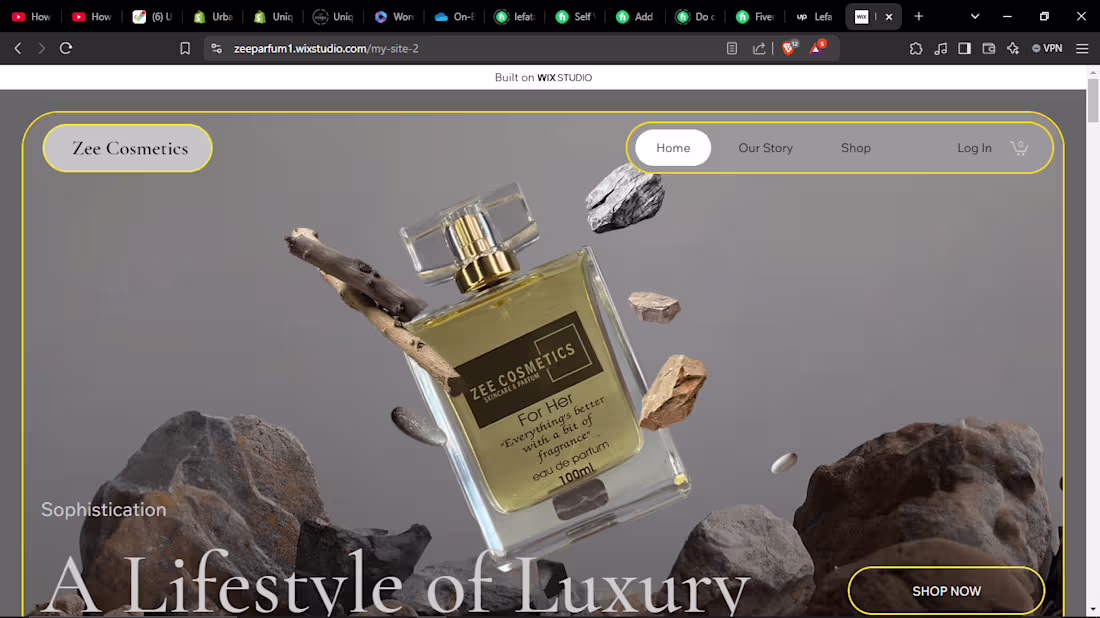Screen dimensions: 1100x618
Task: Open Brave Shields lion icon
Action: click(x=789, y=48)
